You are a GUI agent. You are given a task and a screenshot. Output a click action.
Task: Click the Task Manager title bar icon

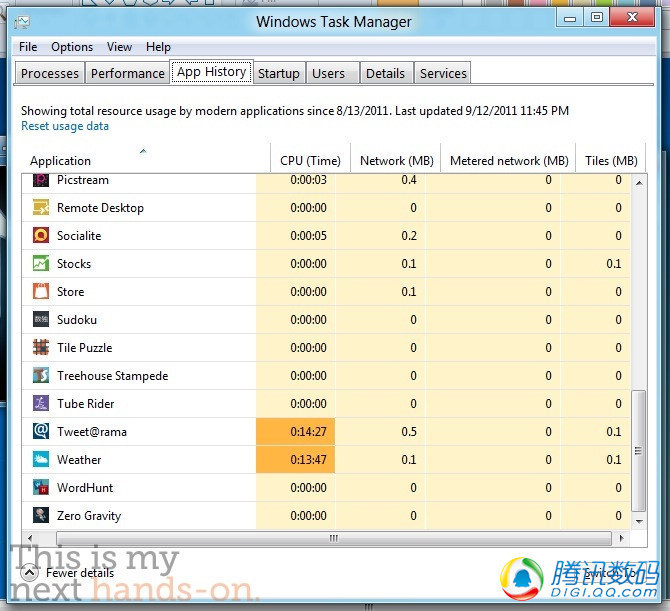(22, 22)
